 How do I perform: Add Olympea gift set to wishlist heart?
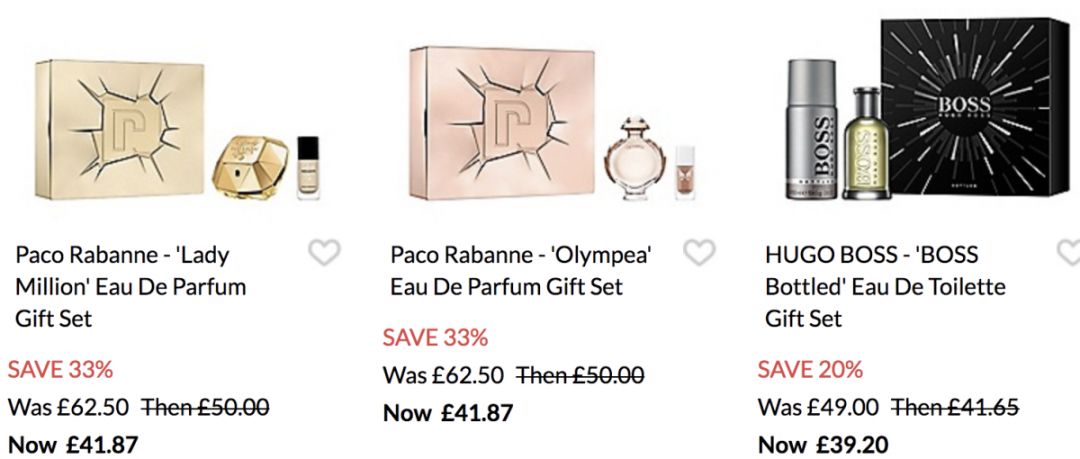tap(699, 254)
